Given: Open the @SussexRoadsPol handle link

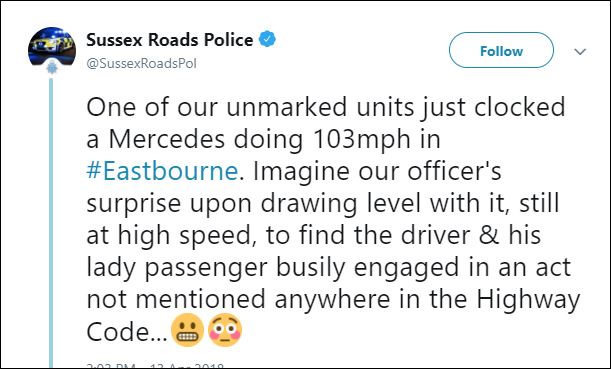Looking at the screenshot, I should (x=141, y=63).
